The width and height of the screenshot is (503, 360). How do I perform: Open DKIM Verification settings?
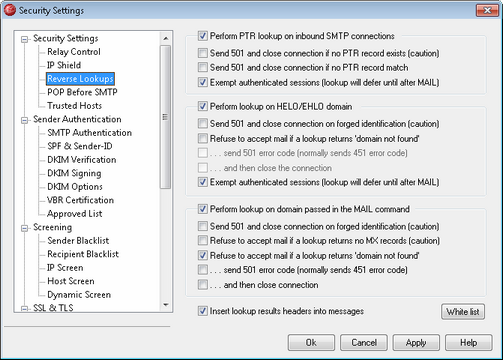click(x=82, y=160)
